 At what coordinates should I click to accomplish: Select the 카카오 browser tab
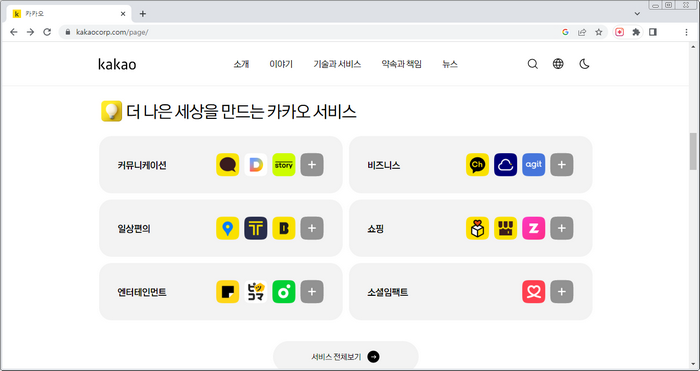(69, 14)
